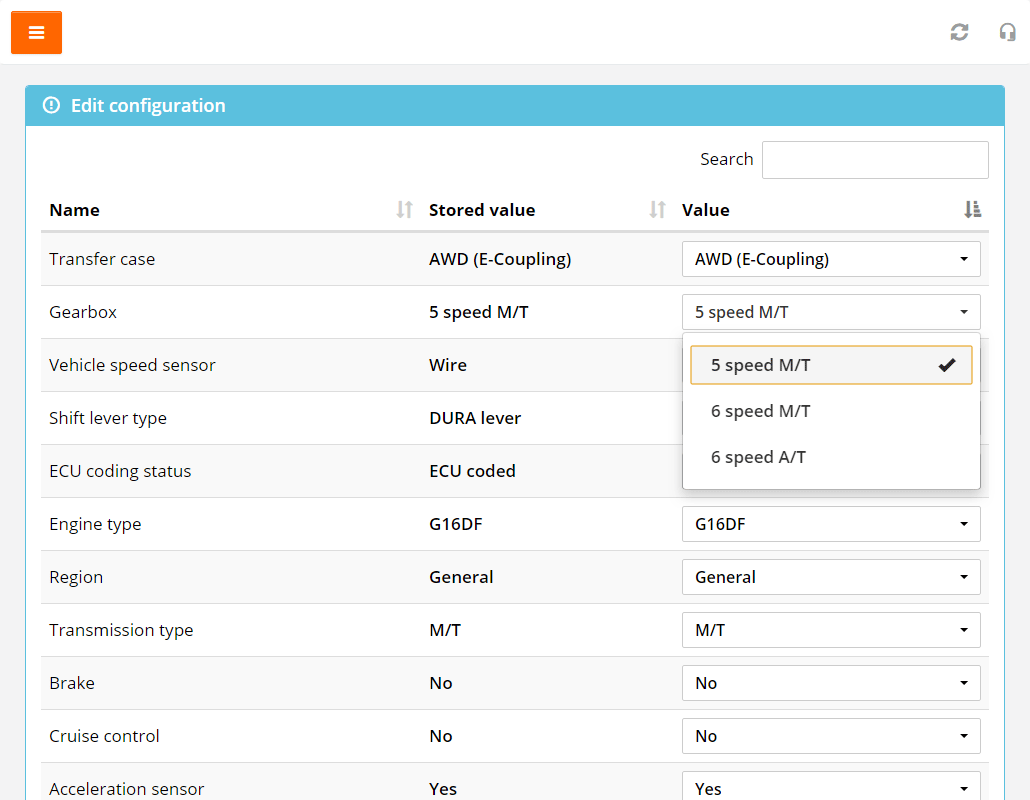Image resolution: width=1030 pixels, height=800 pixels.
Task: Click the Search input field
Action: pos(874,160)
